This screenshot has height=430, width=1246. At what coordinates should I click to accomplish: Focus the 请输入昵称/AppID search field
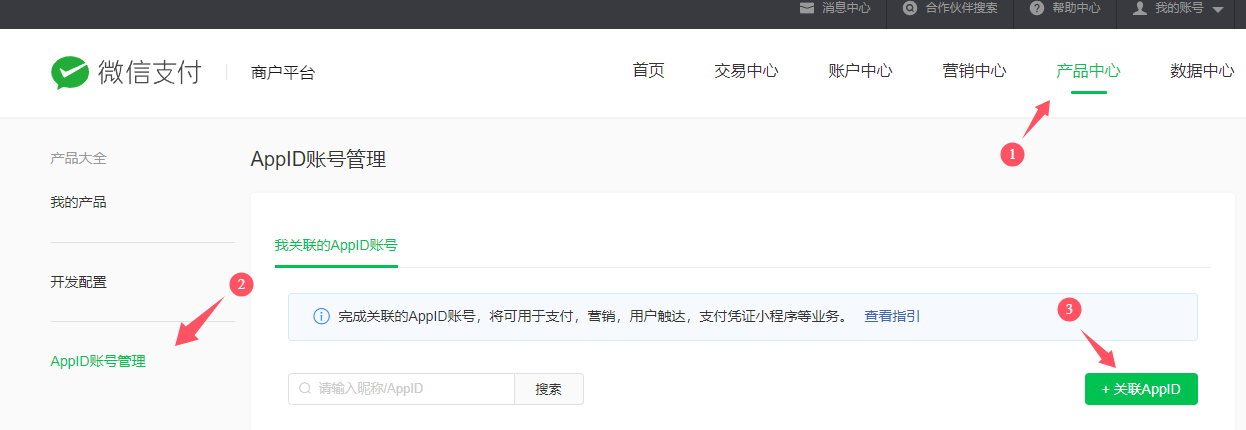[401, 389]
